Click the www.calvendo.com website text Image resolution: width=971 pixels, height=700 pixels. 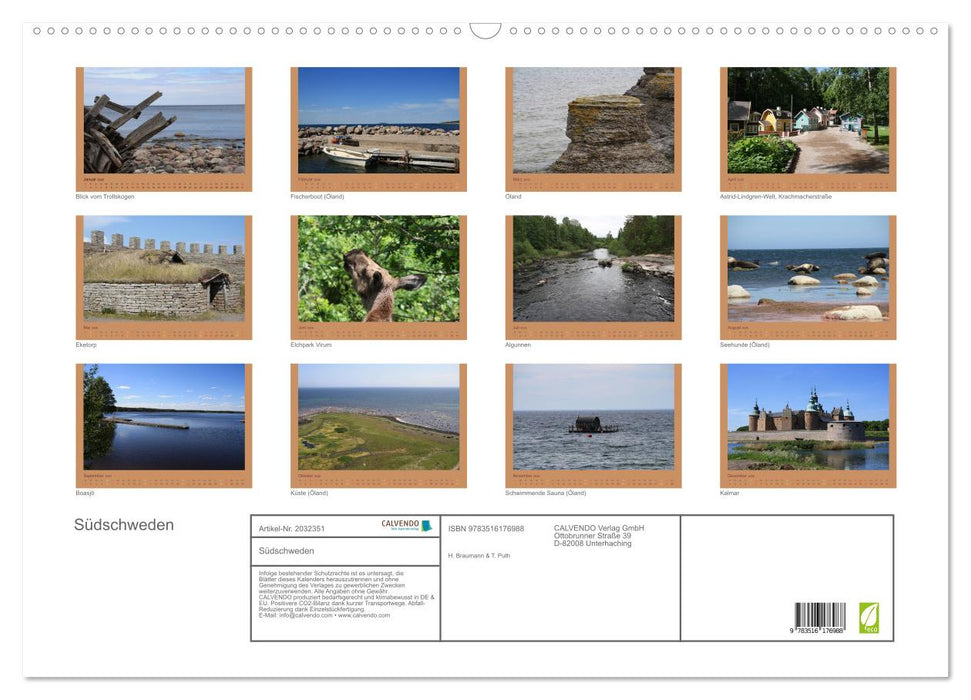point(364,615)
